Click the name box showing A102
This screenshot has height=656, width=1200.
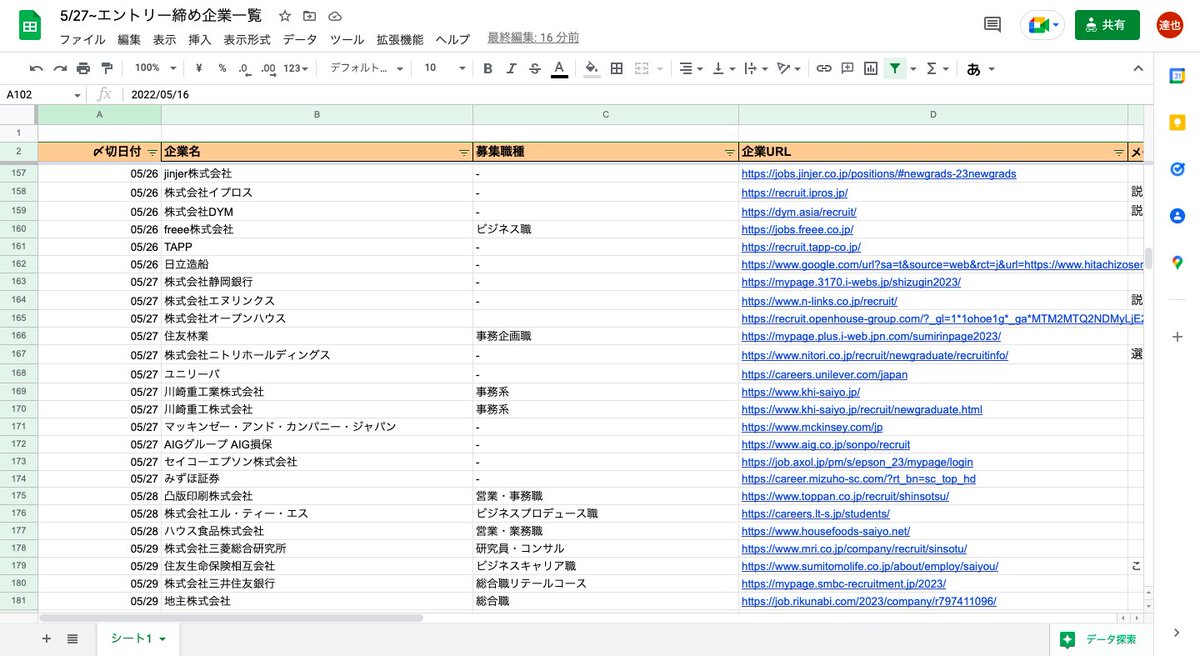point(44,95)
